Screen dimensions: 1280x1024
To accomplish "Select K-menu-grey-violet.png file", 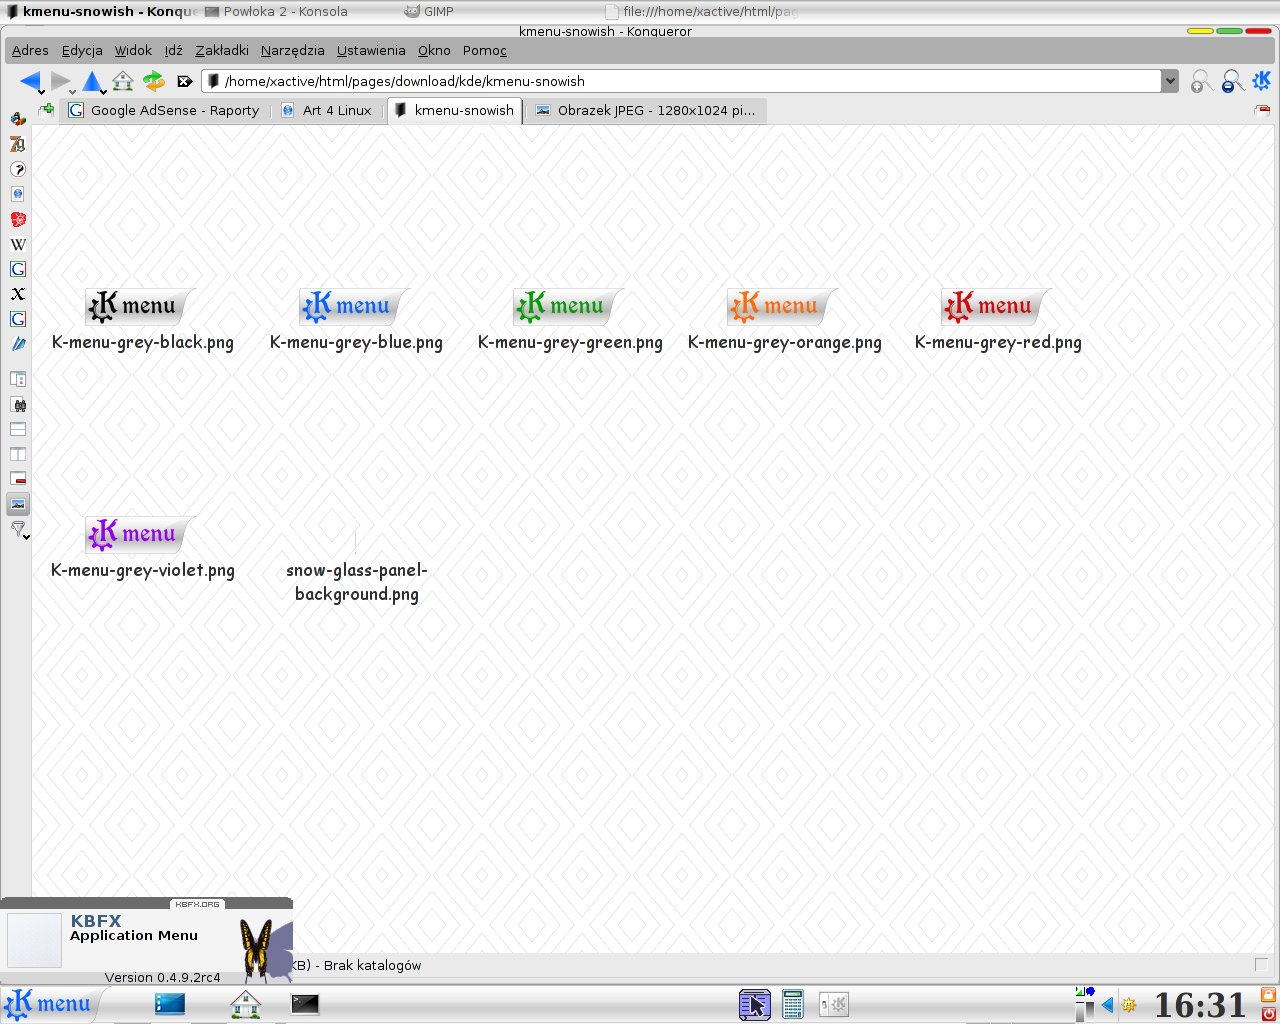I will pyautogui.click(x=142, y=549).
